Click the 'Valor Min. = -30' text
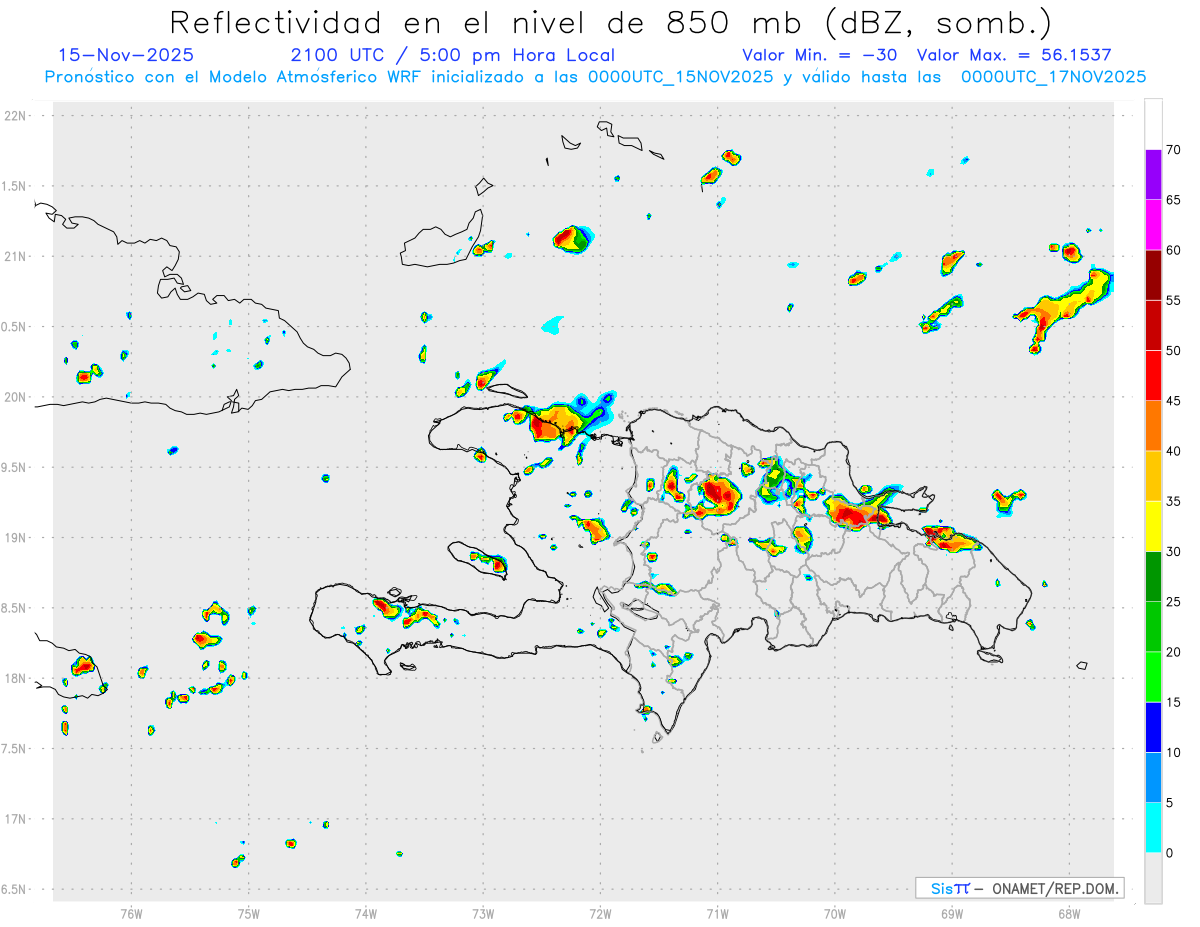This screenshot has height=927, width=1200. pyautogui.click(x=820, y=55)
